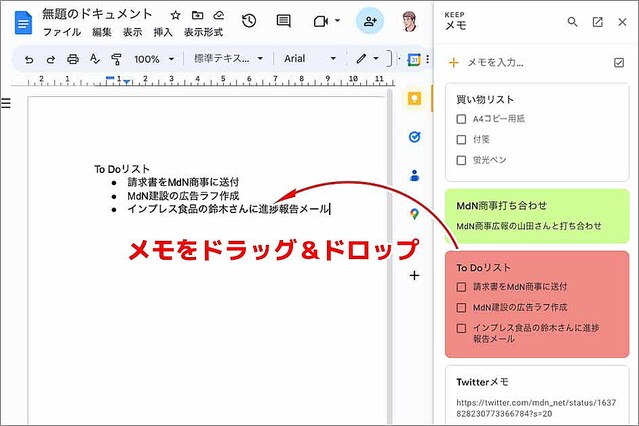Open Google Calendar side panel icon
The image size is (639, 426).
(x=414, y=60)
